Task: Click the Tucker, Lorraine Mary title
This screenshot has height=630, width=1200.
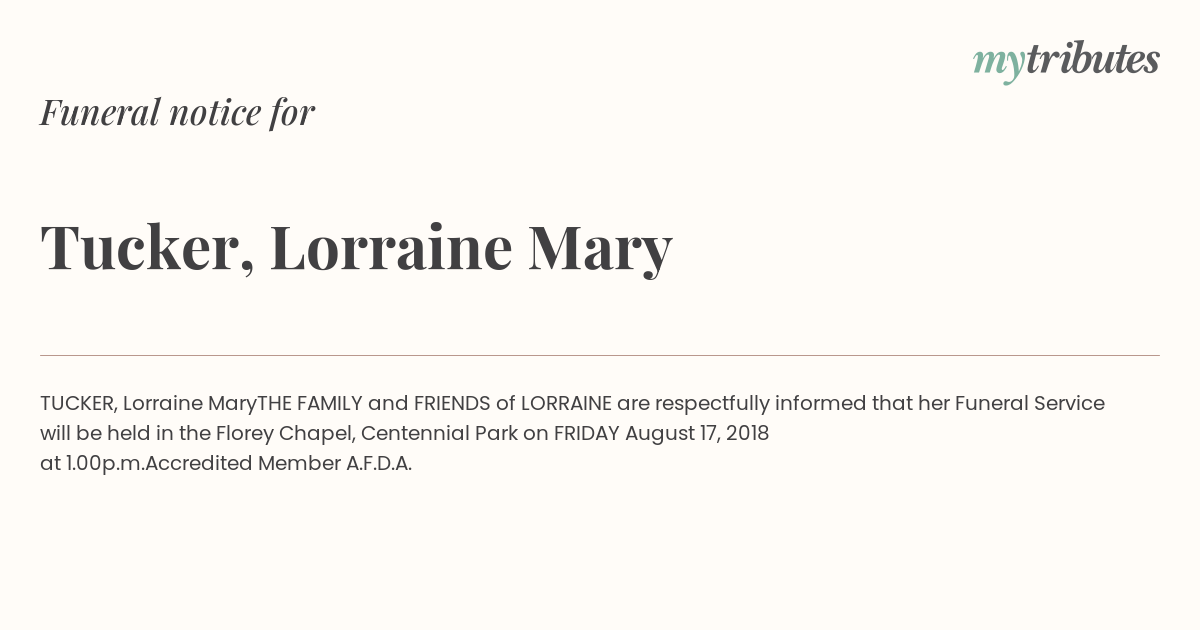Action: pyautogui.click(x=356, y=247)
